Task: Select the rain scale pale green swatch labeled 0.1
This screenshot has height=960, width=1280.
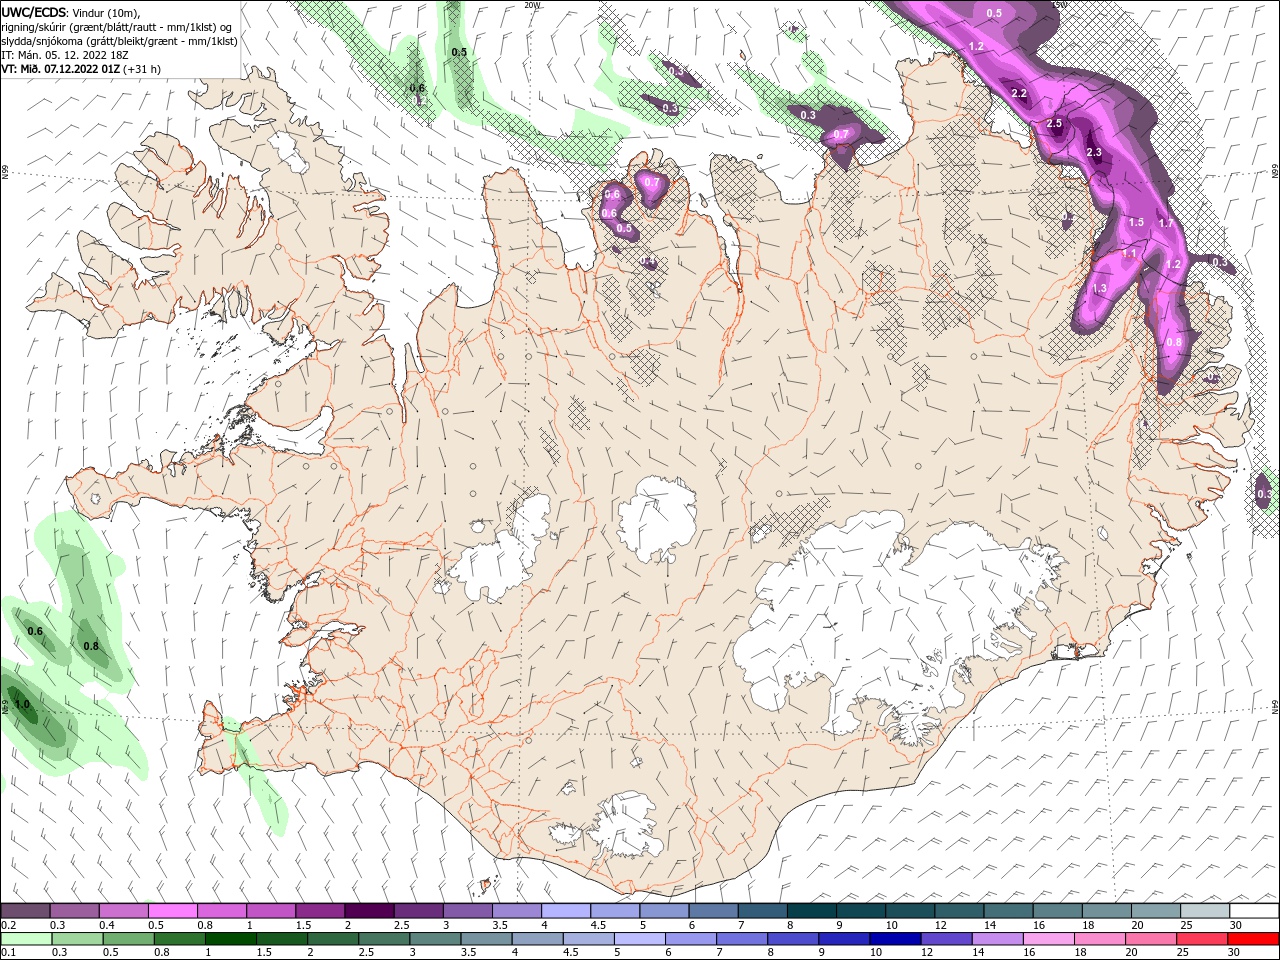Action: [x=26, y=939]
